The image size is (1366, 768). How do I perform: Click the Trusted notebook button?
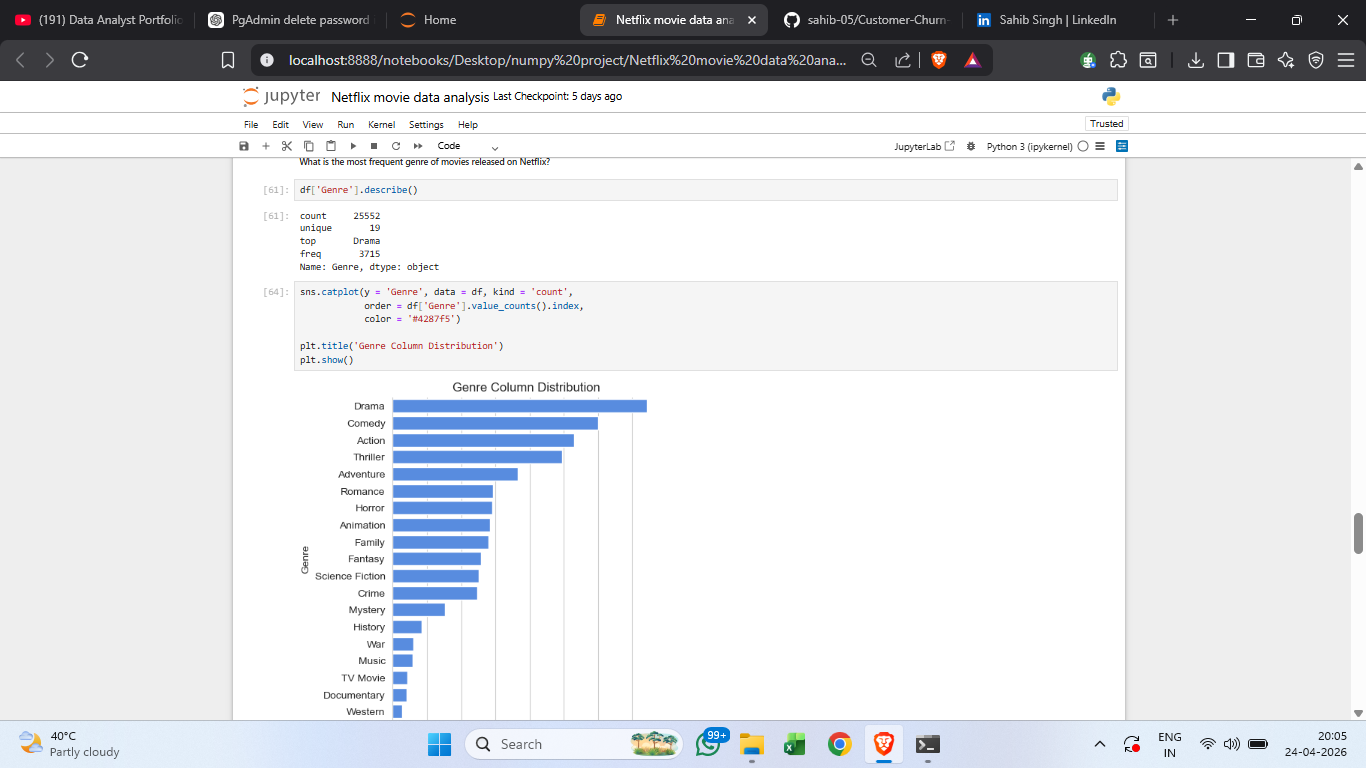[1106, 124]
